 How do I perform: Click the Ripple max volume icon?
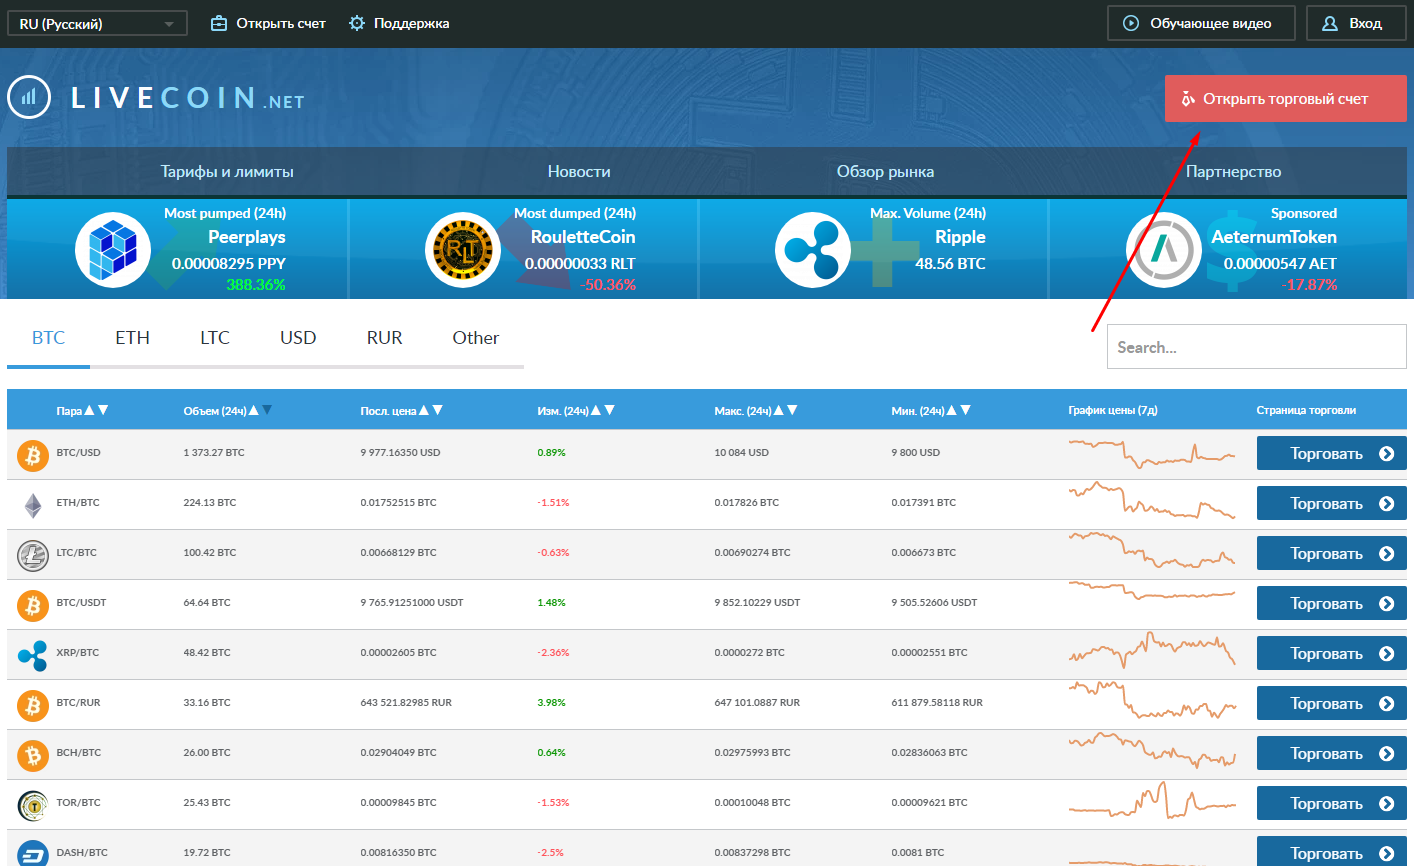812,250
